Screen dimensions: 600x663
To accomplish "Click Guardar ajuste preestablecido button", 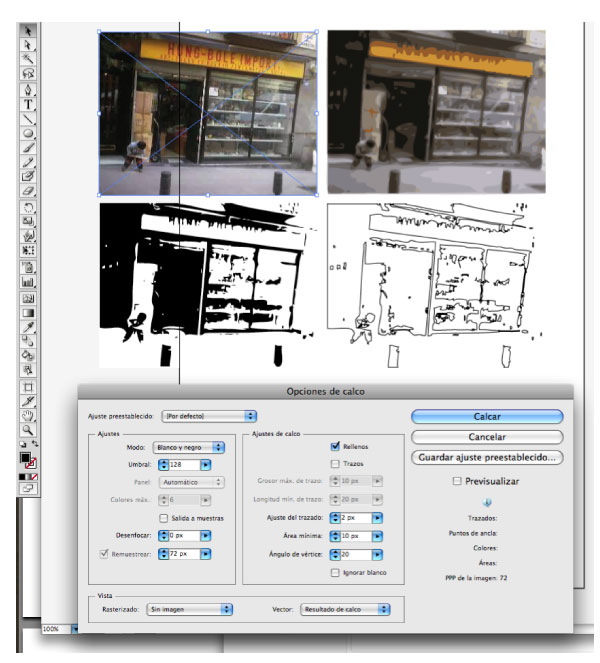I will 487,457.
